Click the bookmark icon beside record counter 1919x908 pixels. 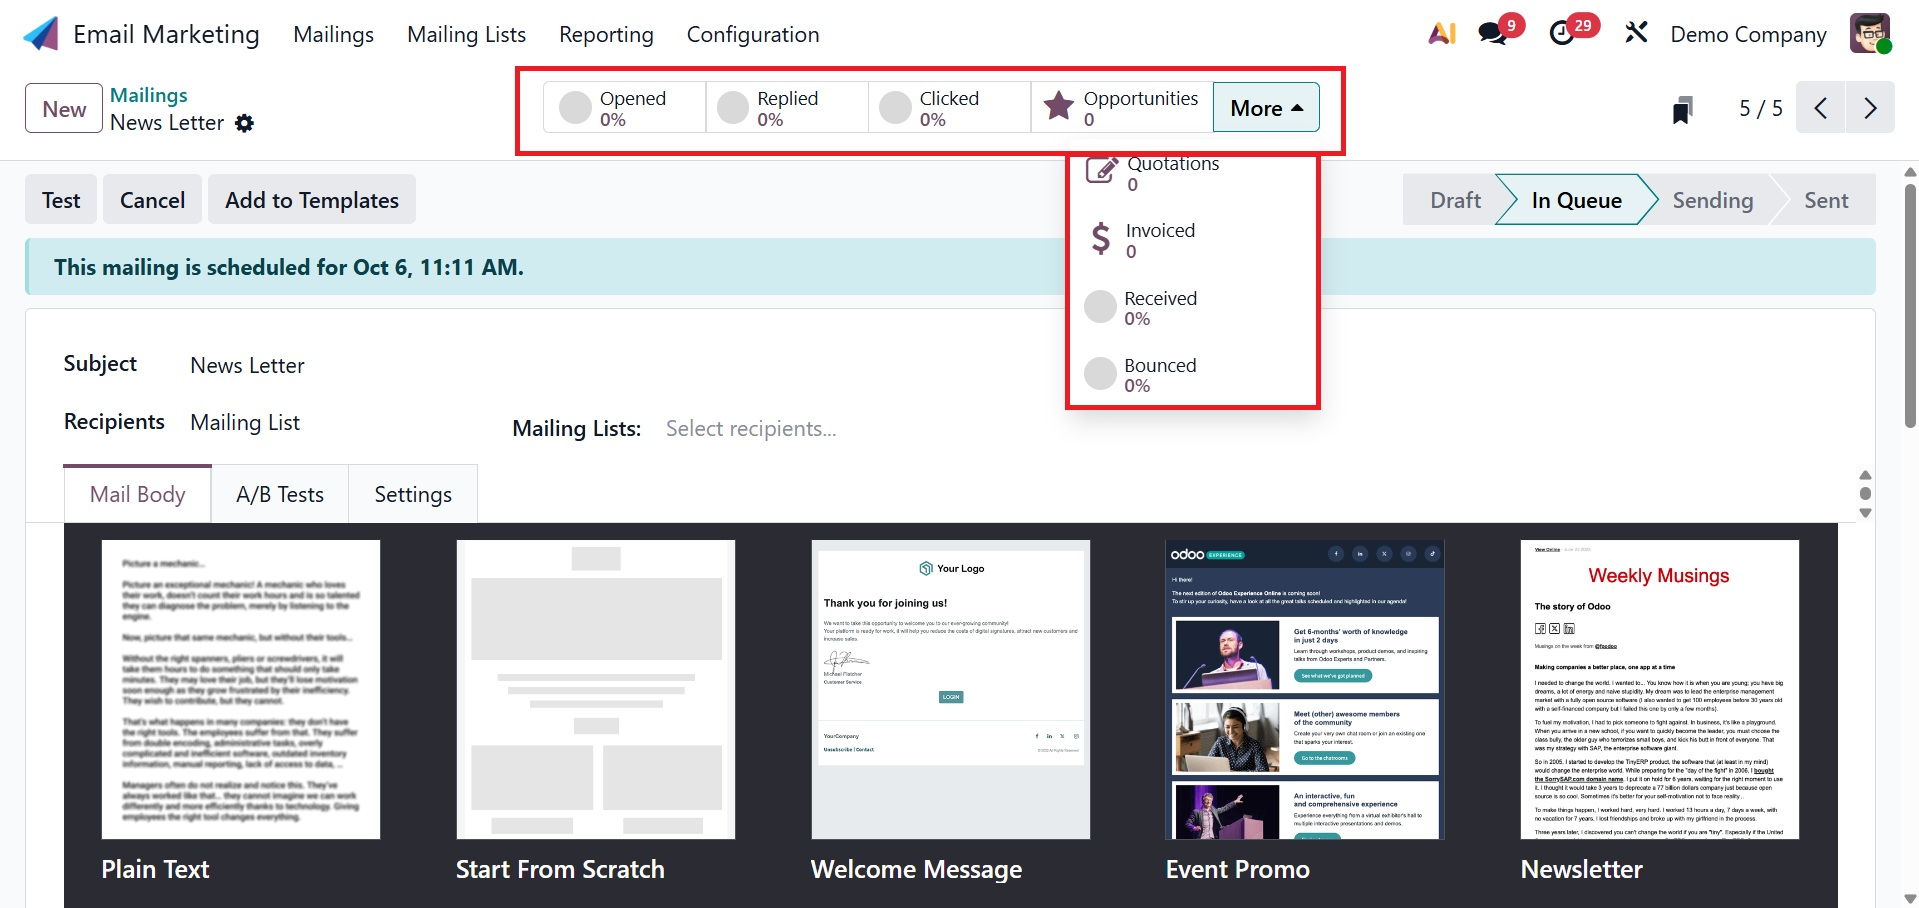(1682, 109)
